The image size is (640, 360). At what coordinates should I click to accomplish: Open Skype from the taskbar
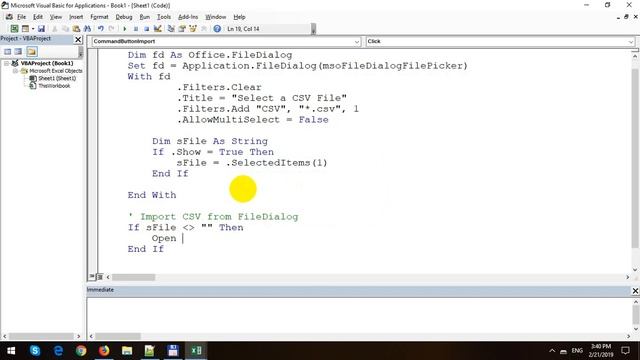tap(35, 351)
